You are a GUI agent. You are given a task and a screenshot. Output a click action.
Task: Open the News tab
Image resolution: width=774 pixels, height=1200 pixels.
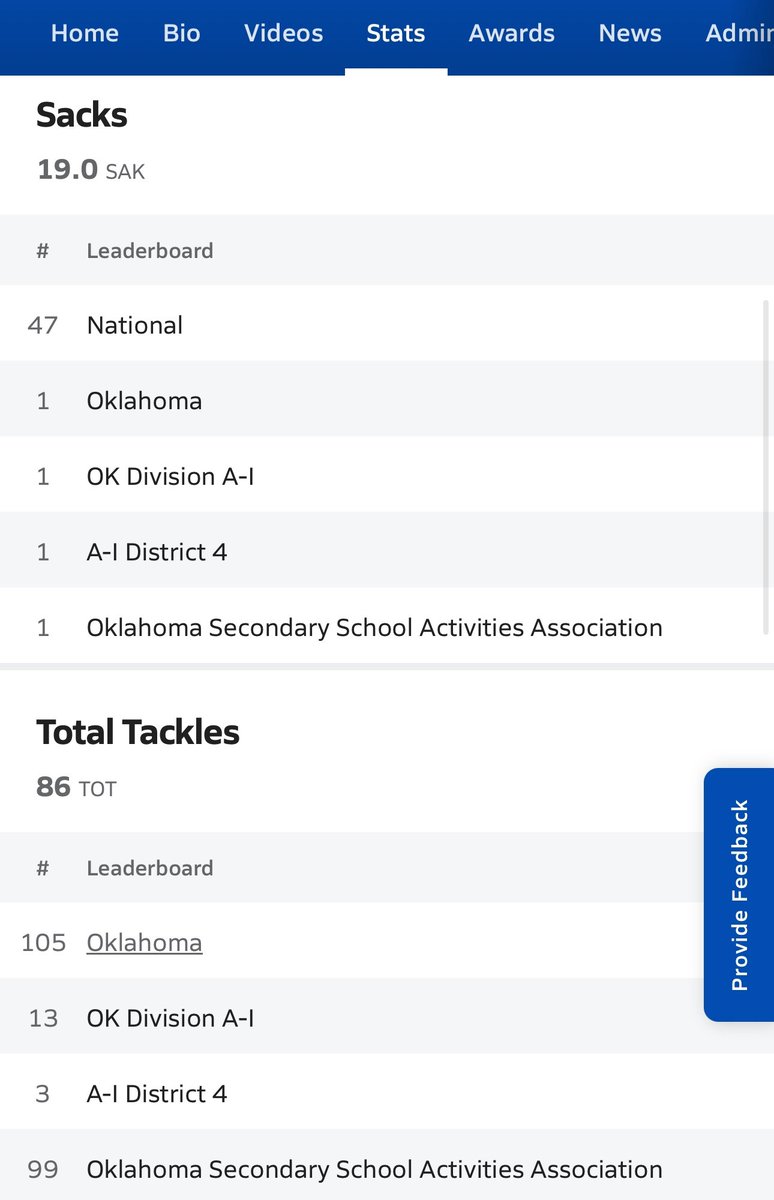coord(630,33)
